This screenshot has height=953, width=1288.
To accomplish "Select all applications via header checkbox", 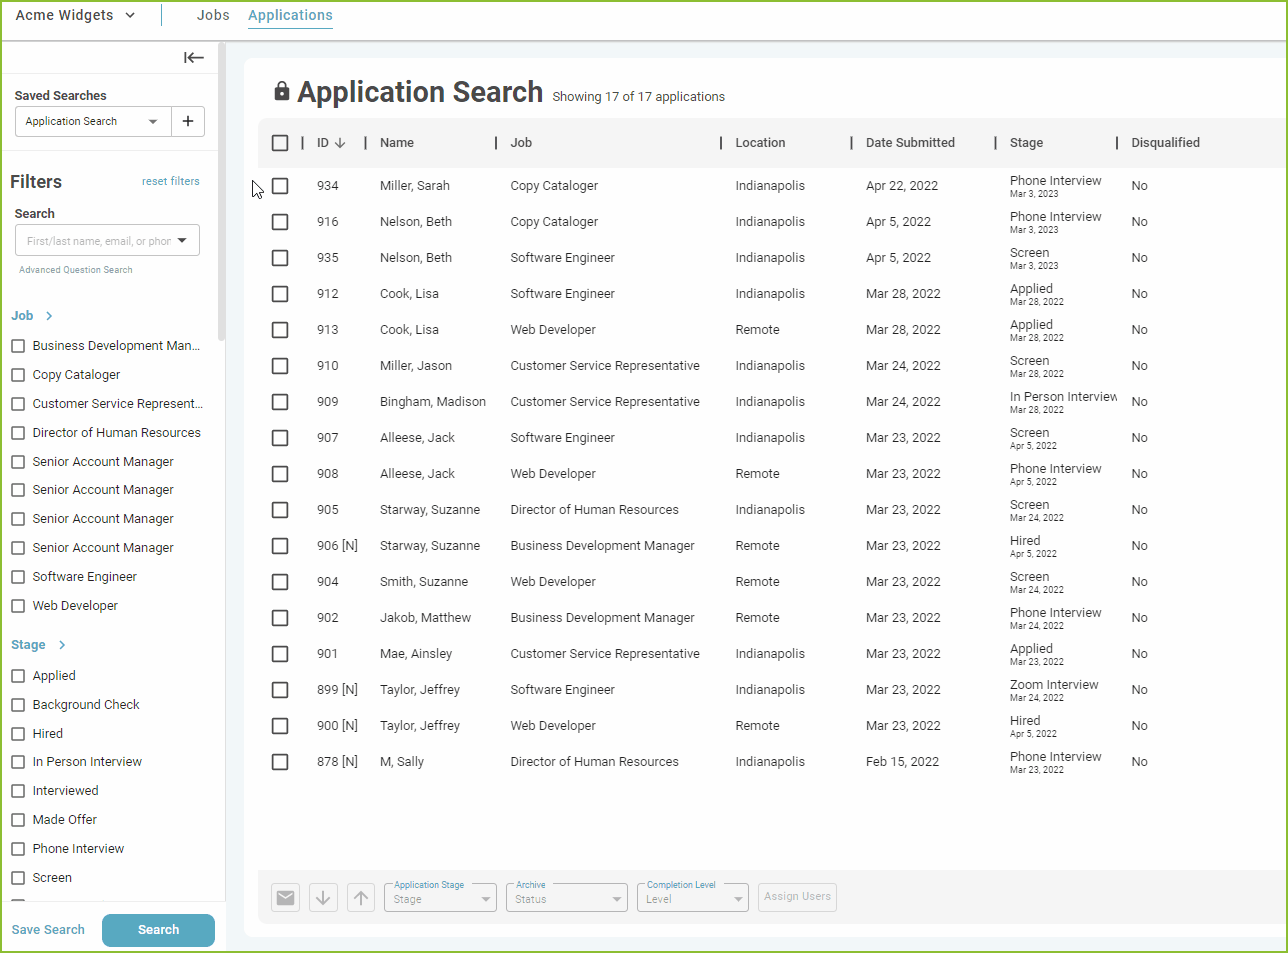I will [280, 142].
